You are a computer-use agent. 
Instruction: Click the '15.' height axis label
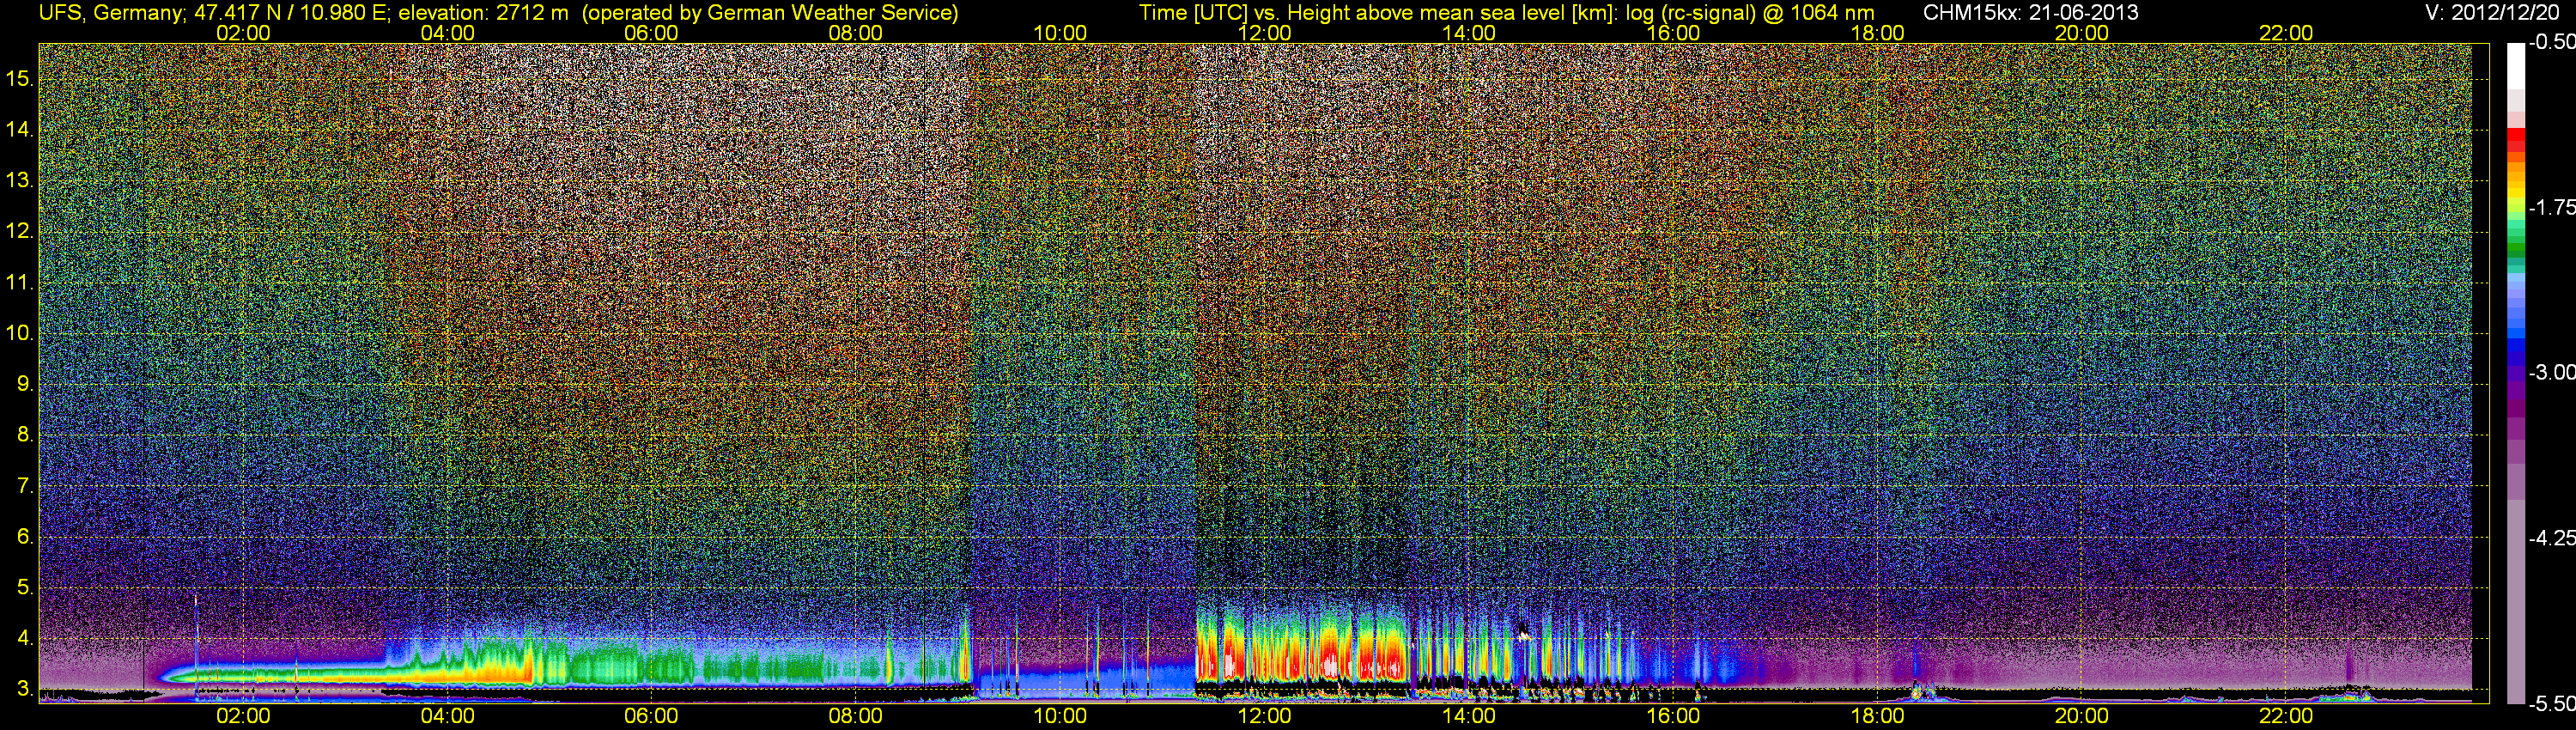click(20, 78)
